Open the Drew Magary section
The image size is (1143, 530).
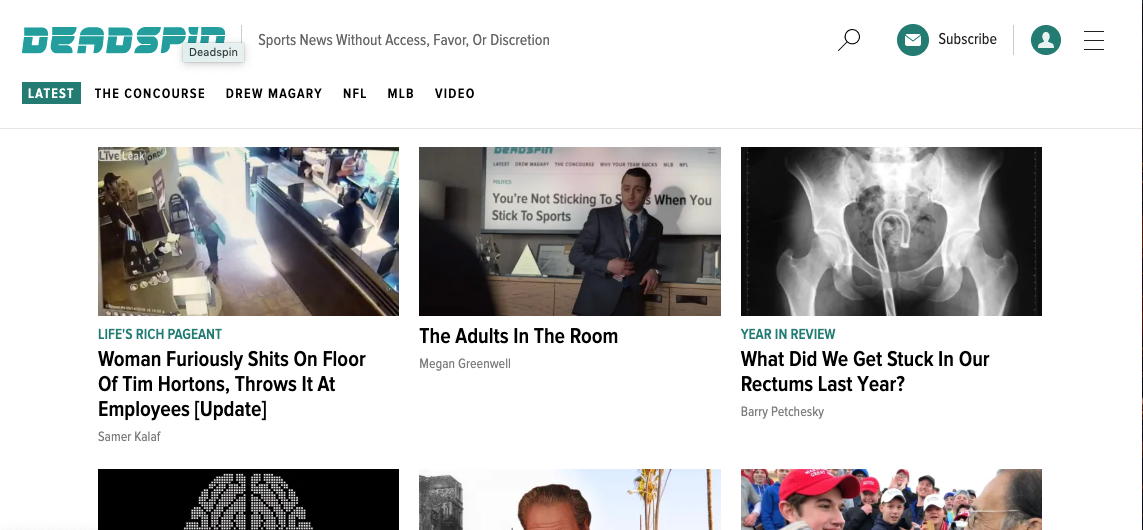pos(274,93)
